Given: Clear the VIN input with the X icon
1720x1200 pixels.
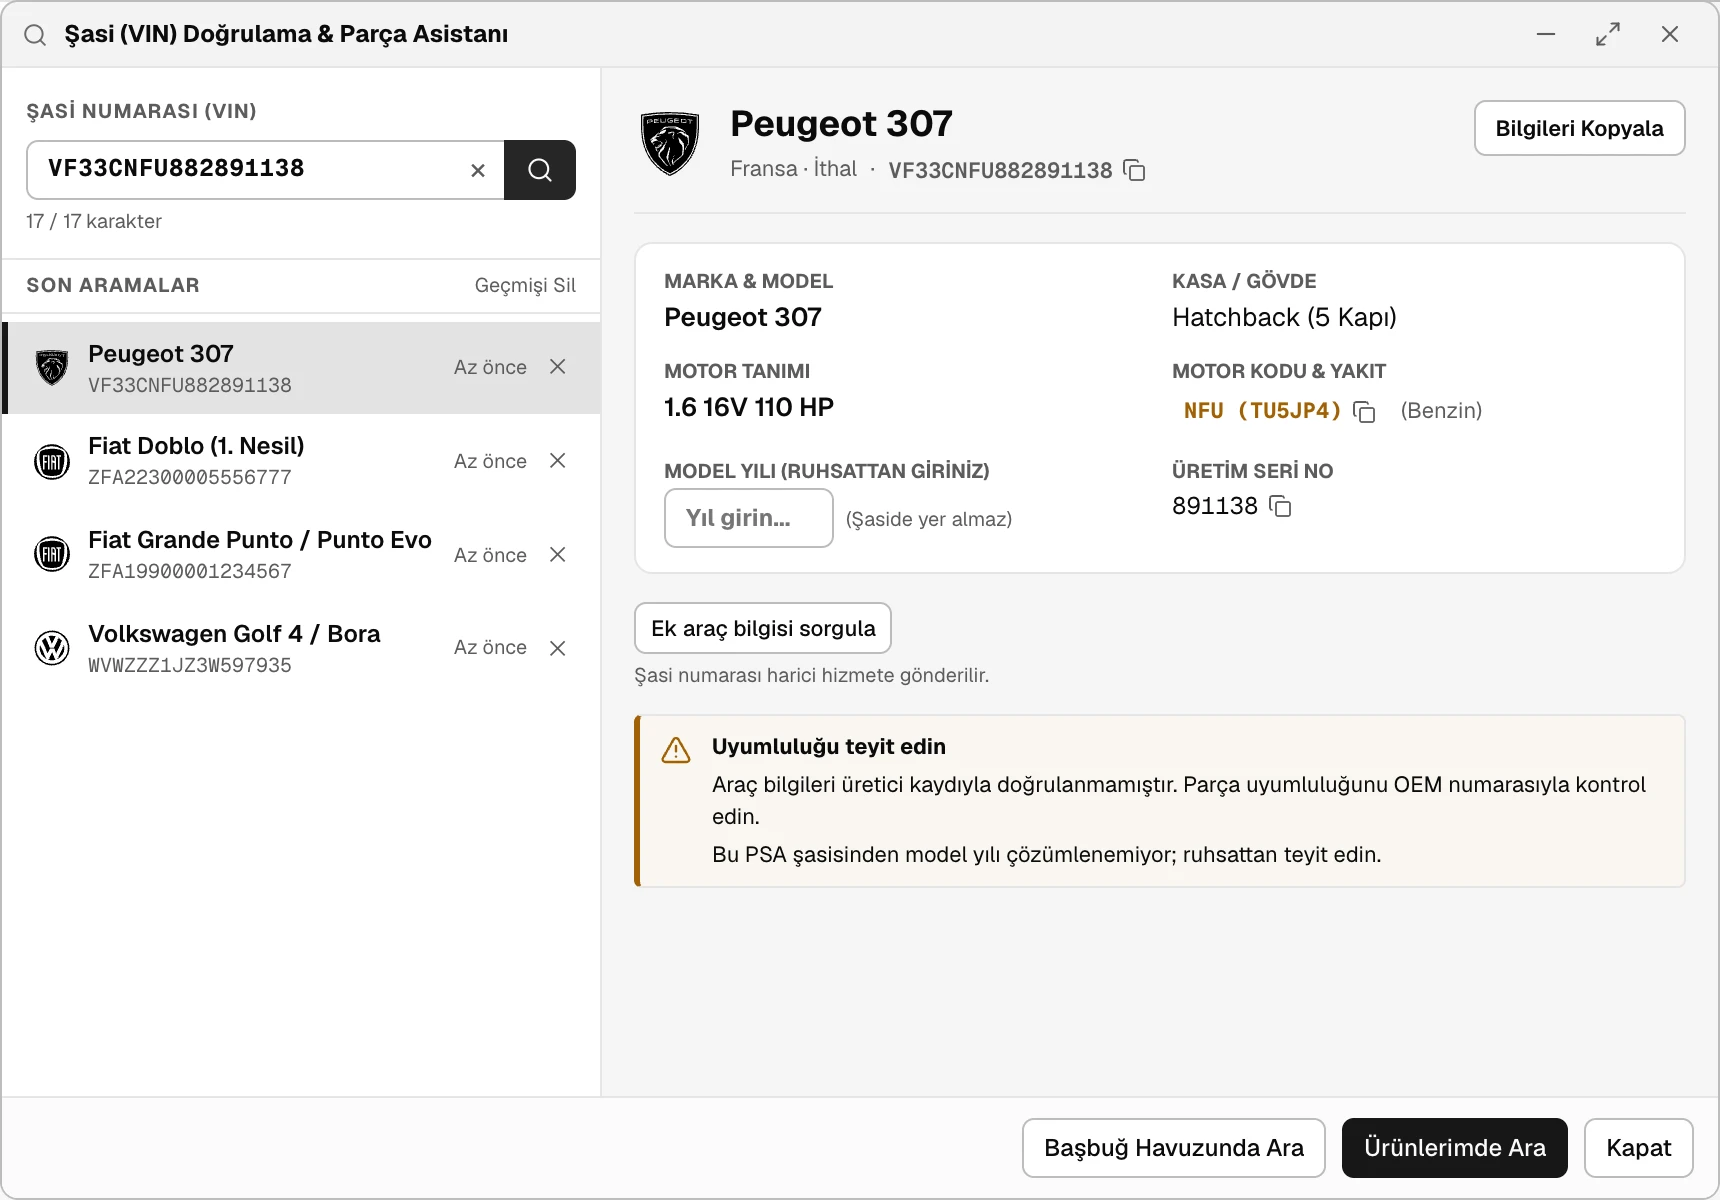Looking at the screenshot, I should 478,171.
